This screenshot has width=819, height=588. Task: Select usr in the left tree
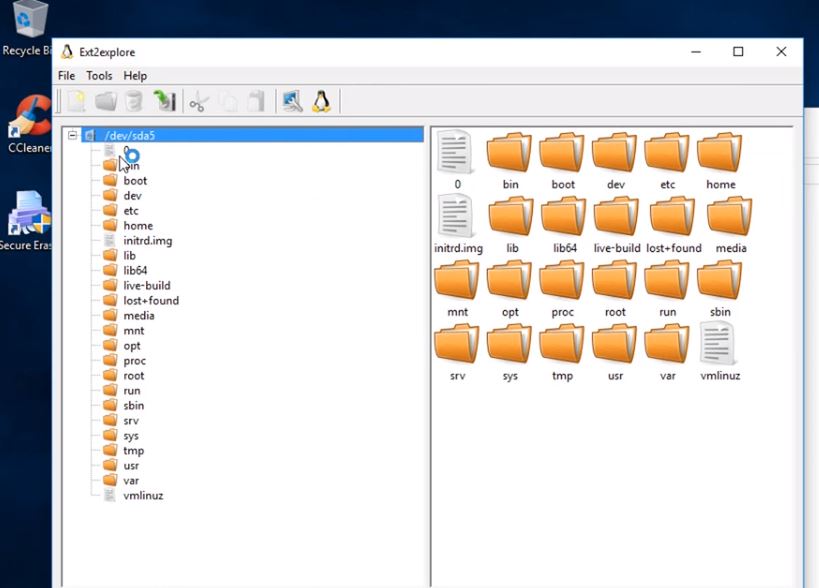pyautogui.click(x=131, y=466)
